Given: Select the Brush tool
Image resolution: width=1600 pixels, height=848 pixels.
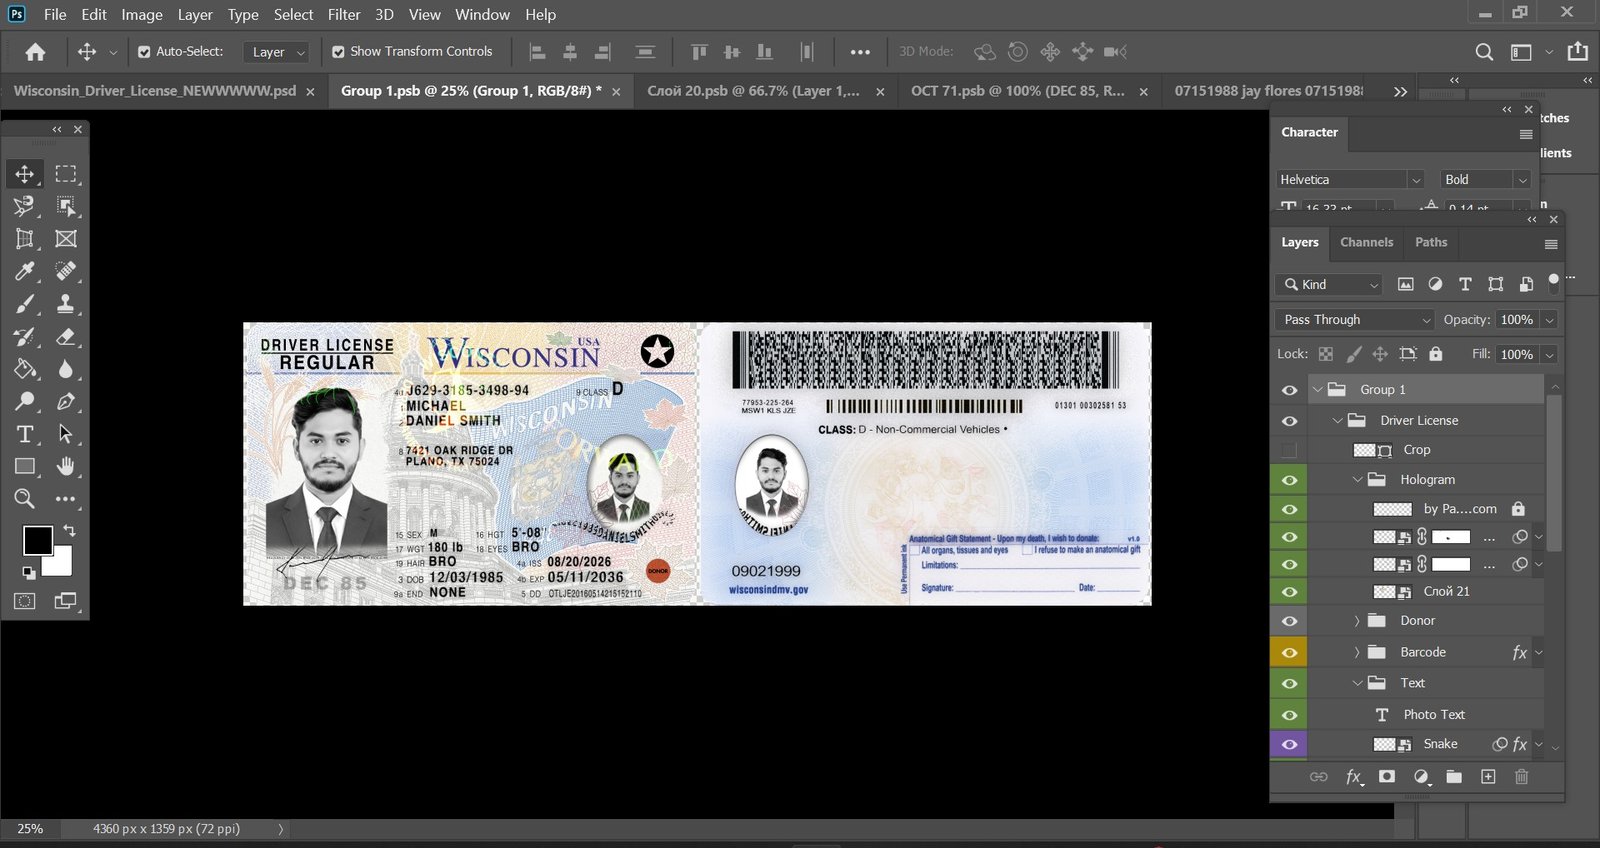Looking at the screenshot, I should (x=24, y=304).
